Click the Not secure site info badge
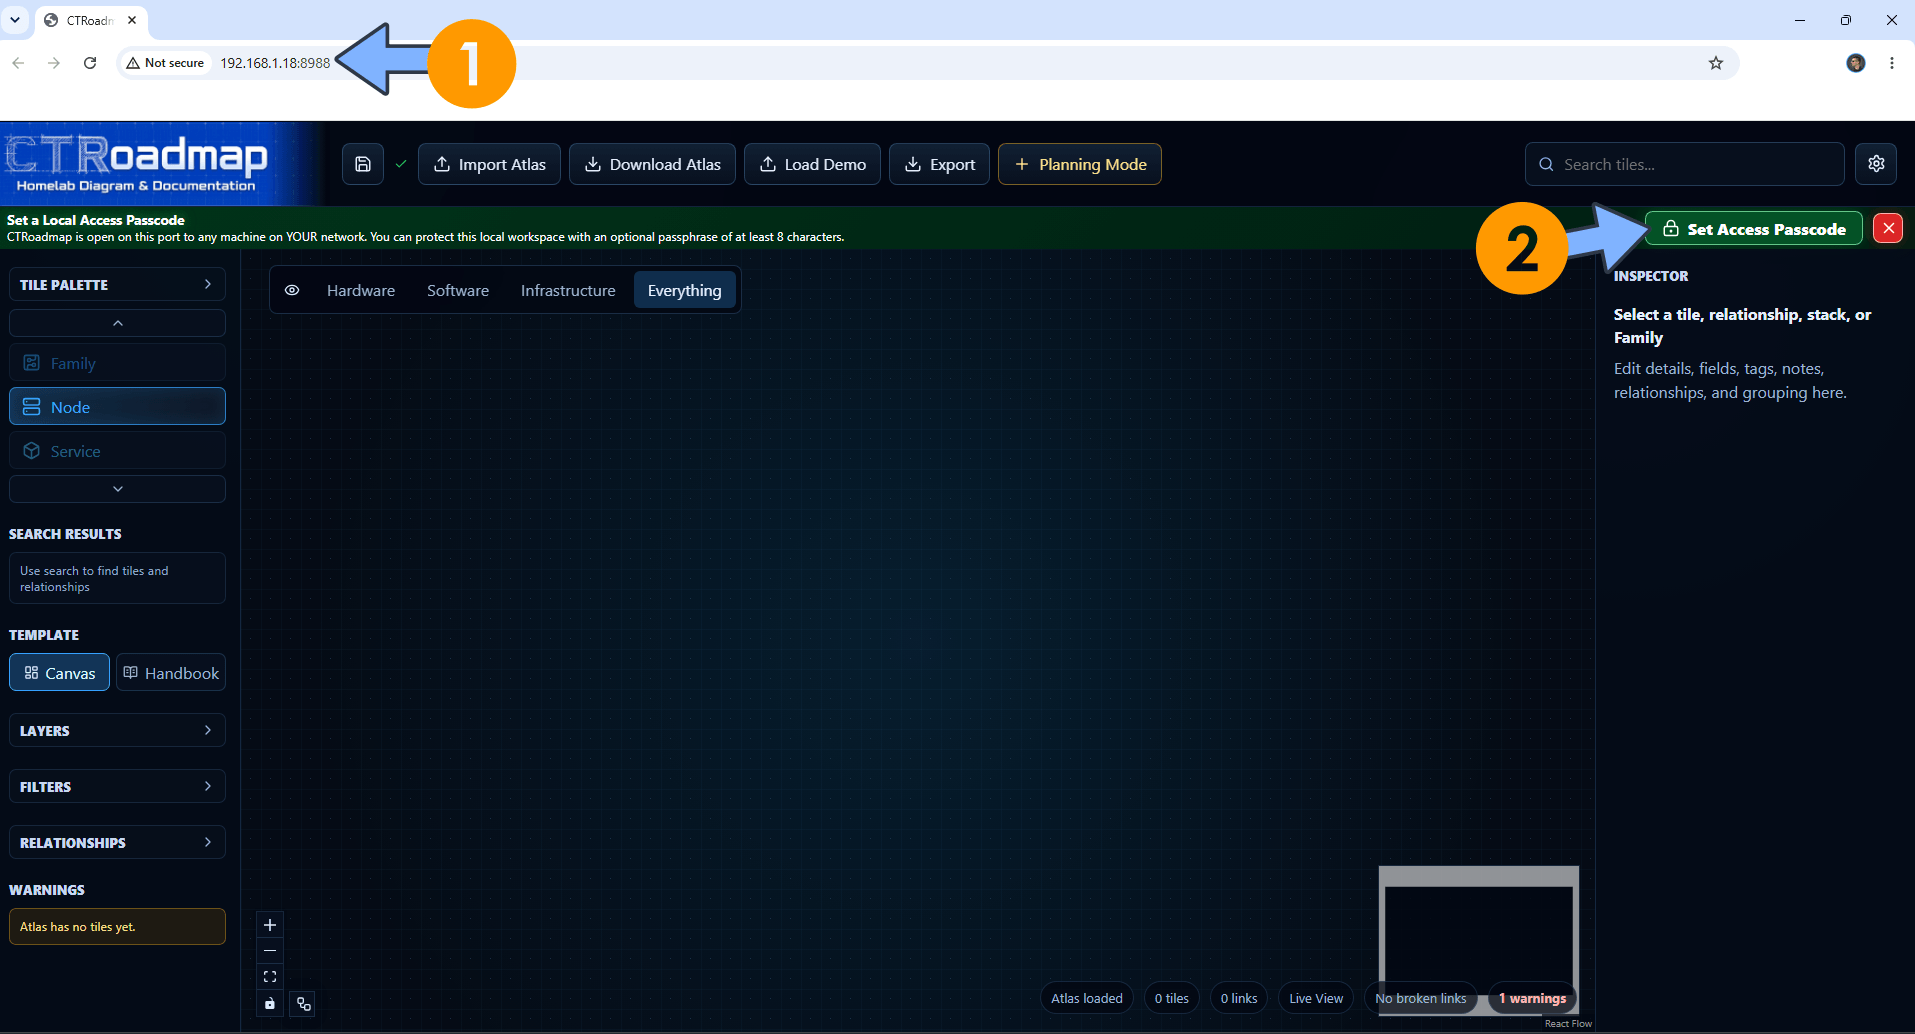Viewport: 1915px width, 1034px height. tap(165, 63)
